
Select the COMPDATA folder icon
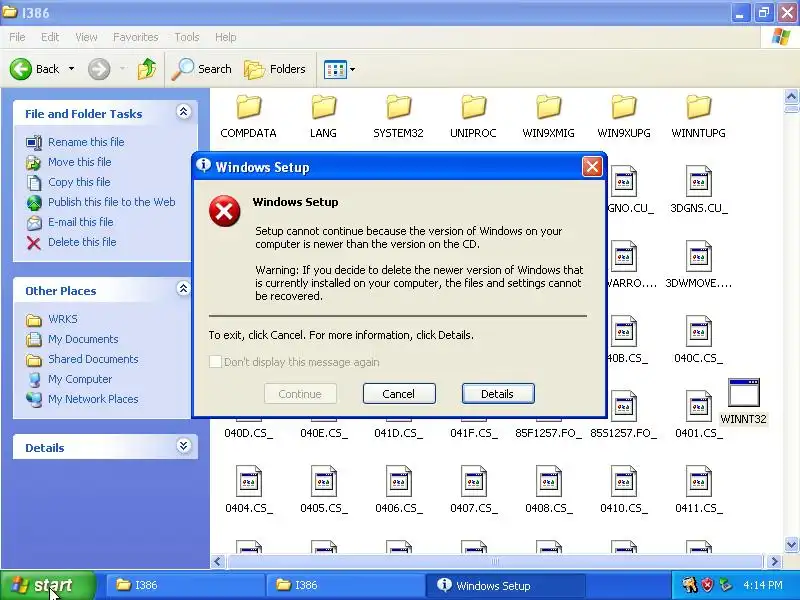248,107
